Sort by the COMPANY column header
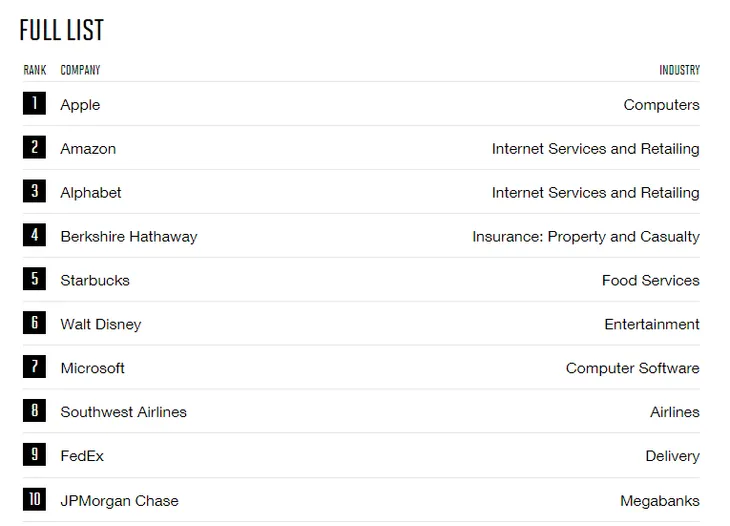The width and height of the screenshot is (730, 526). pyautogui.click(x=80, y=70)
